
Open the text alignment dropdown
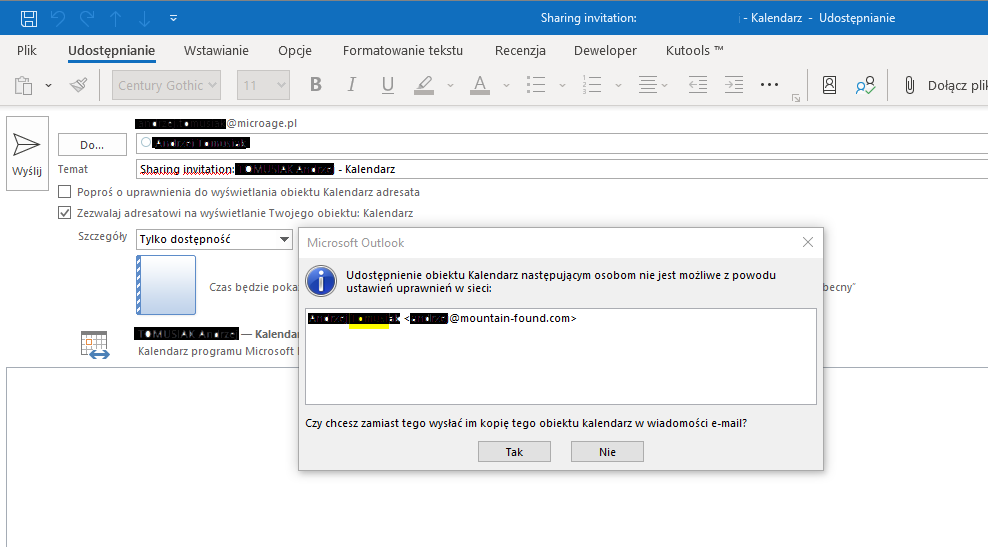653,84
